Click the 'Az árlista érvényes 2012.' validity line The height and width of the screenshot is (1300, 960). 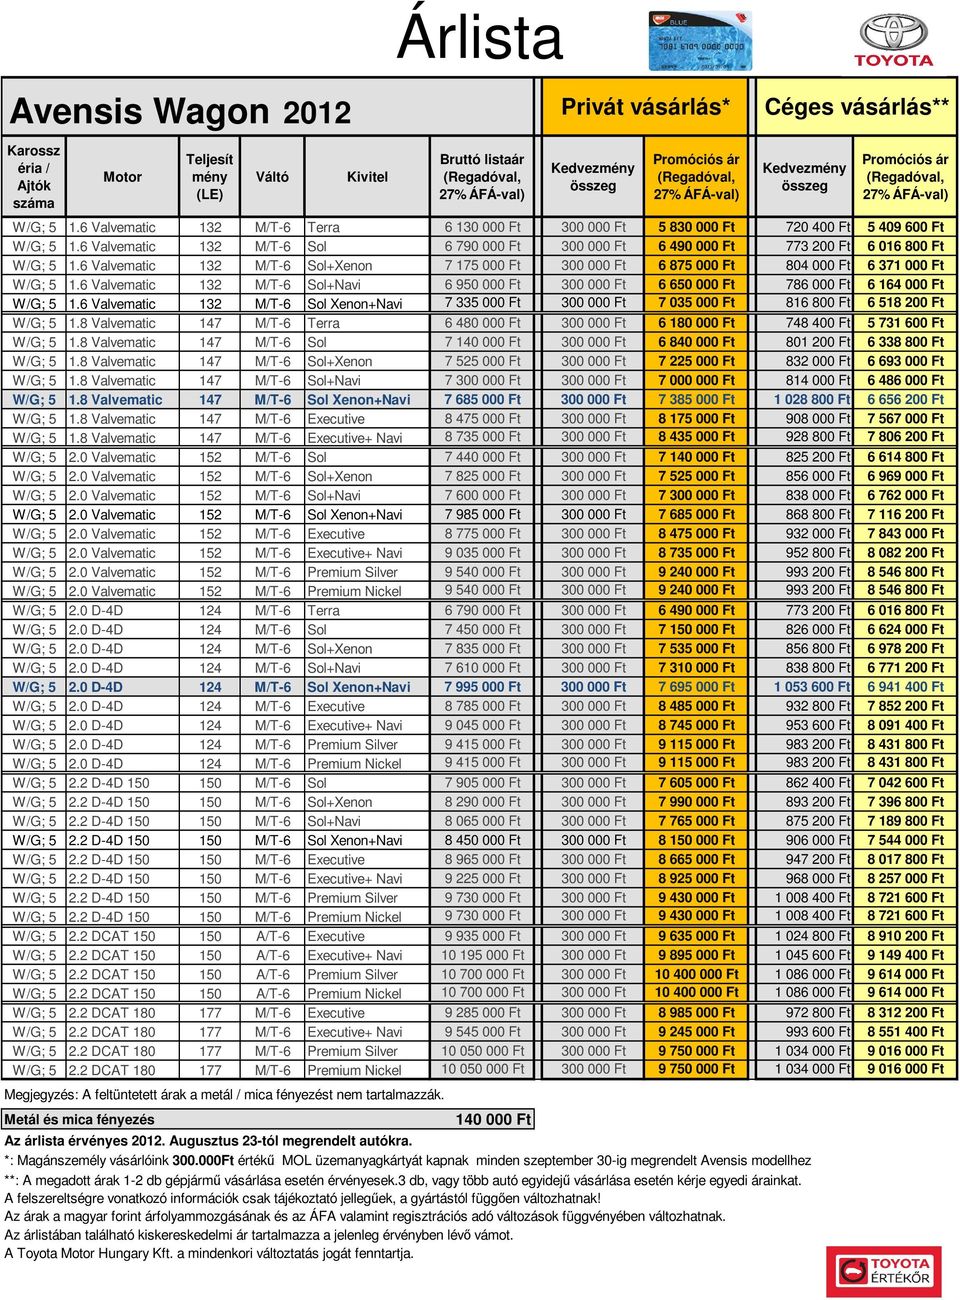(208, 1140)
